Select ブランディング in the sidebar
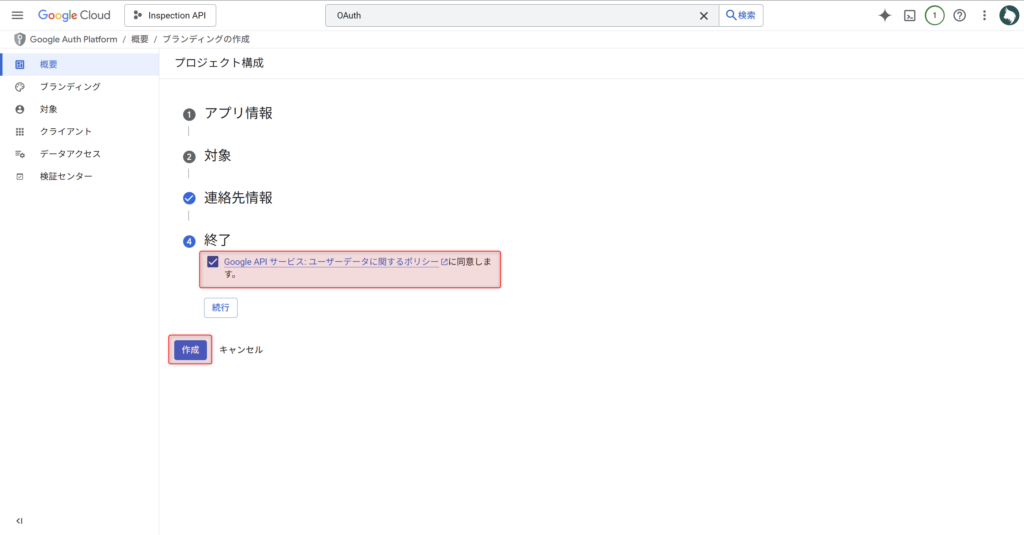Screen dimensions: 1024x535 pyautogui.click(x=70, y=87)
